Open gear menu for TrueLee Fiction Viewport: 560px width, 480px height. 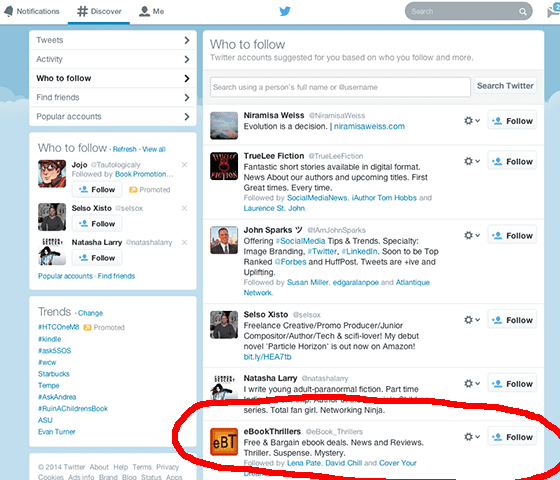[472, 161]
